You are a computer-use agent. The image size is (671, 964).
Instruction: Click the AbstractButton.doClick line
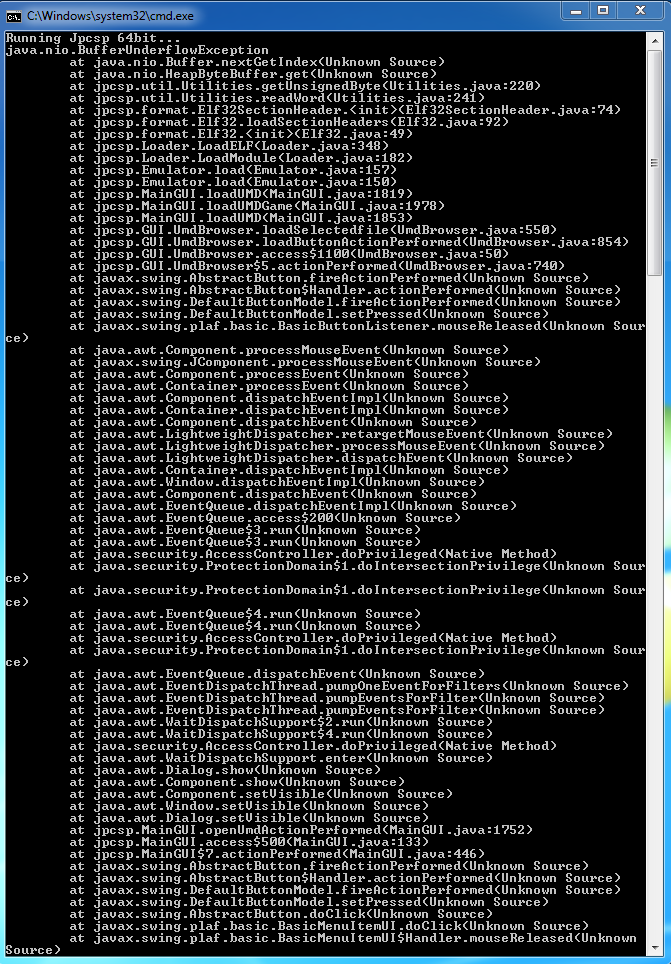280,914
